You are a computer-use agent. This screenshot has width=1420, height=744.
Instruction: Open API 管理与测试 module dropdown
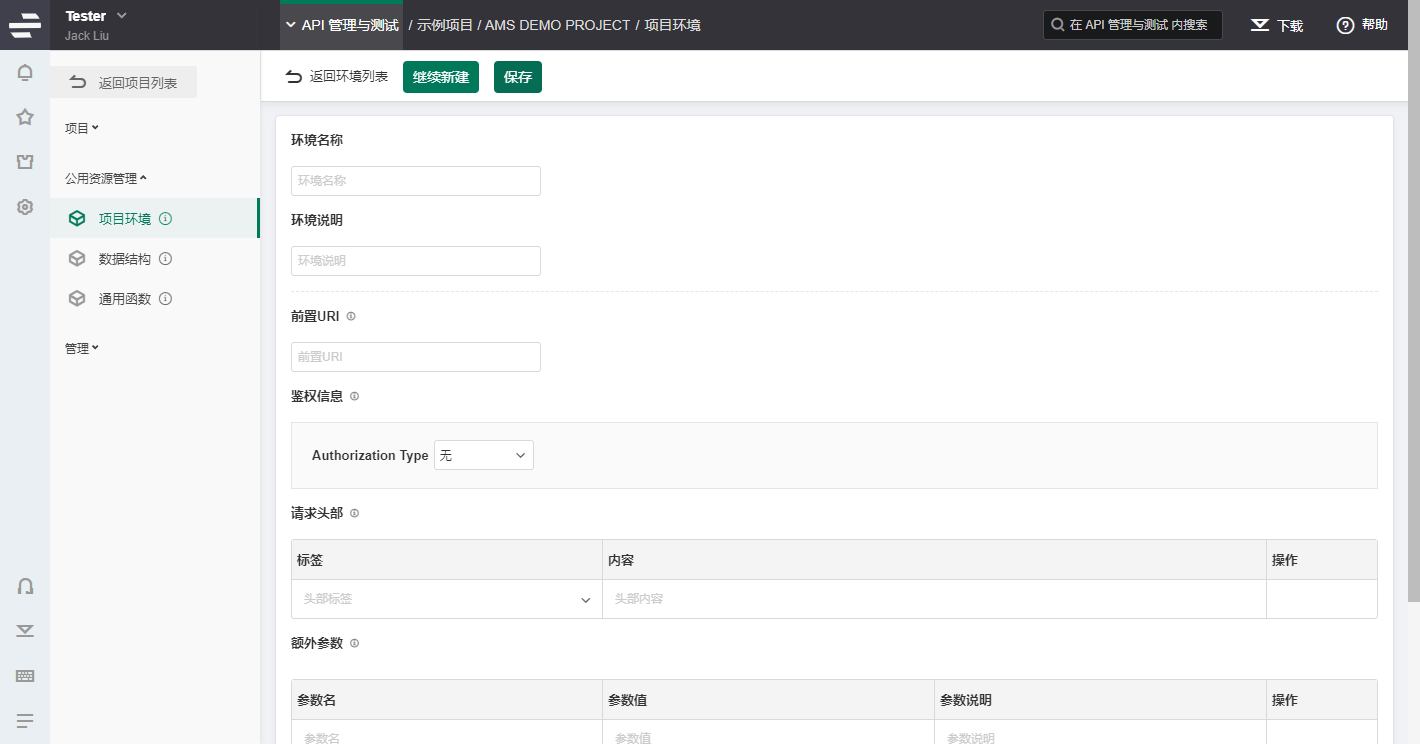click(341, 25)
